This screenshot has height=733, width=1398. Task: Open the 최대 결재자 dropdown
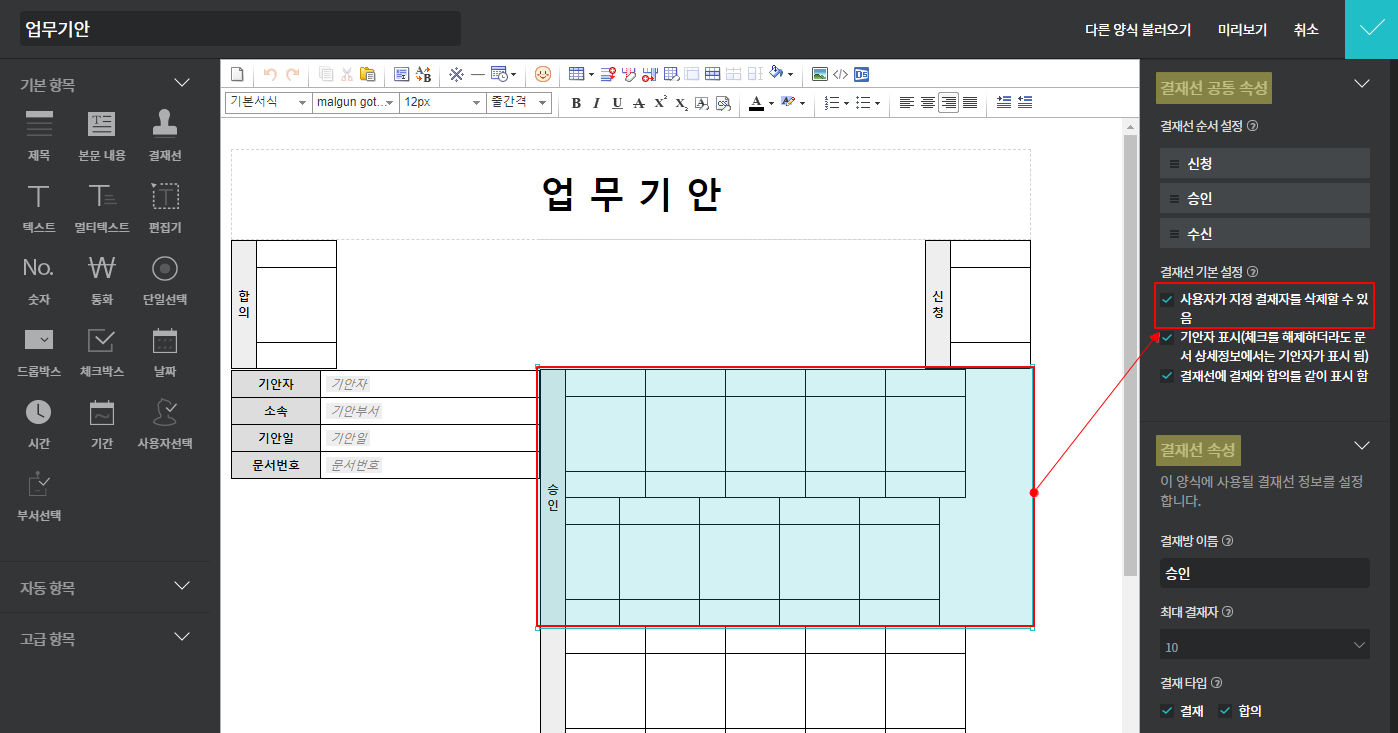[1264, 646]
